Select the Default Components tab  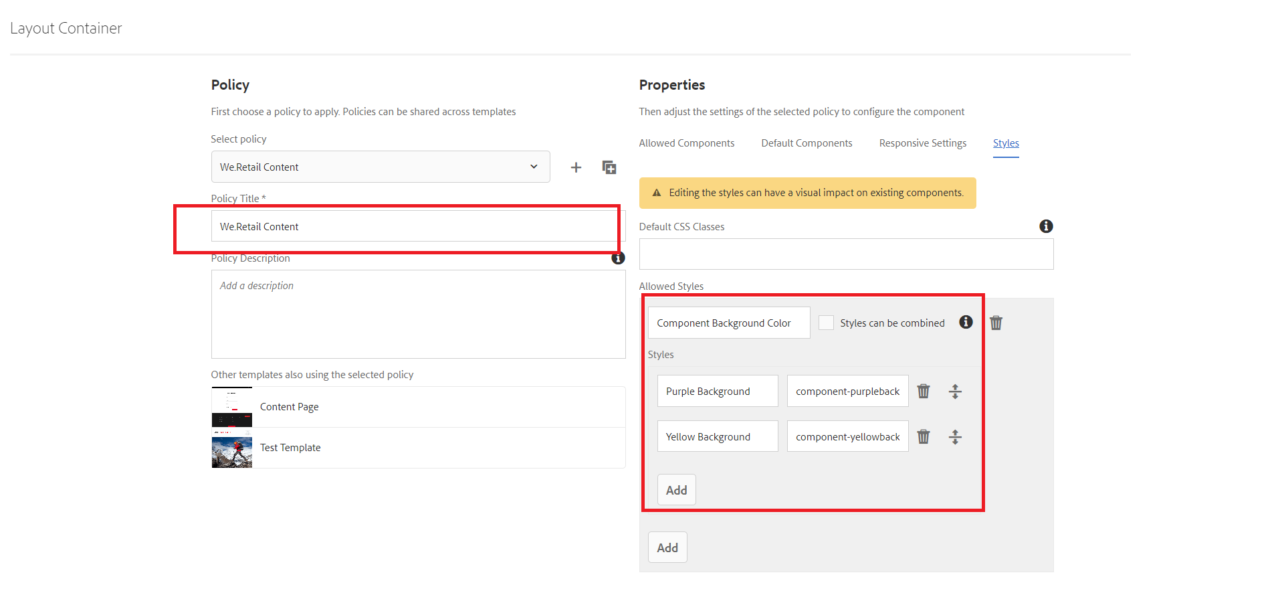(806, 143)
